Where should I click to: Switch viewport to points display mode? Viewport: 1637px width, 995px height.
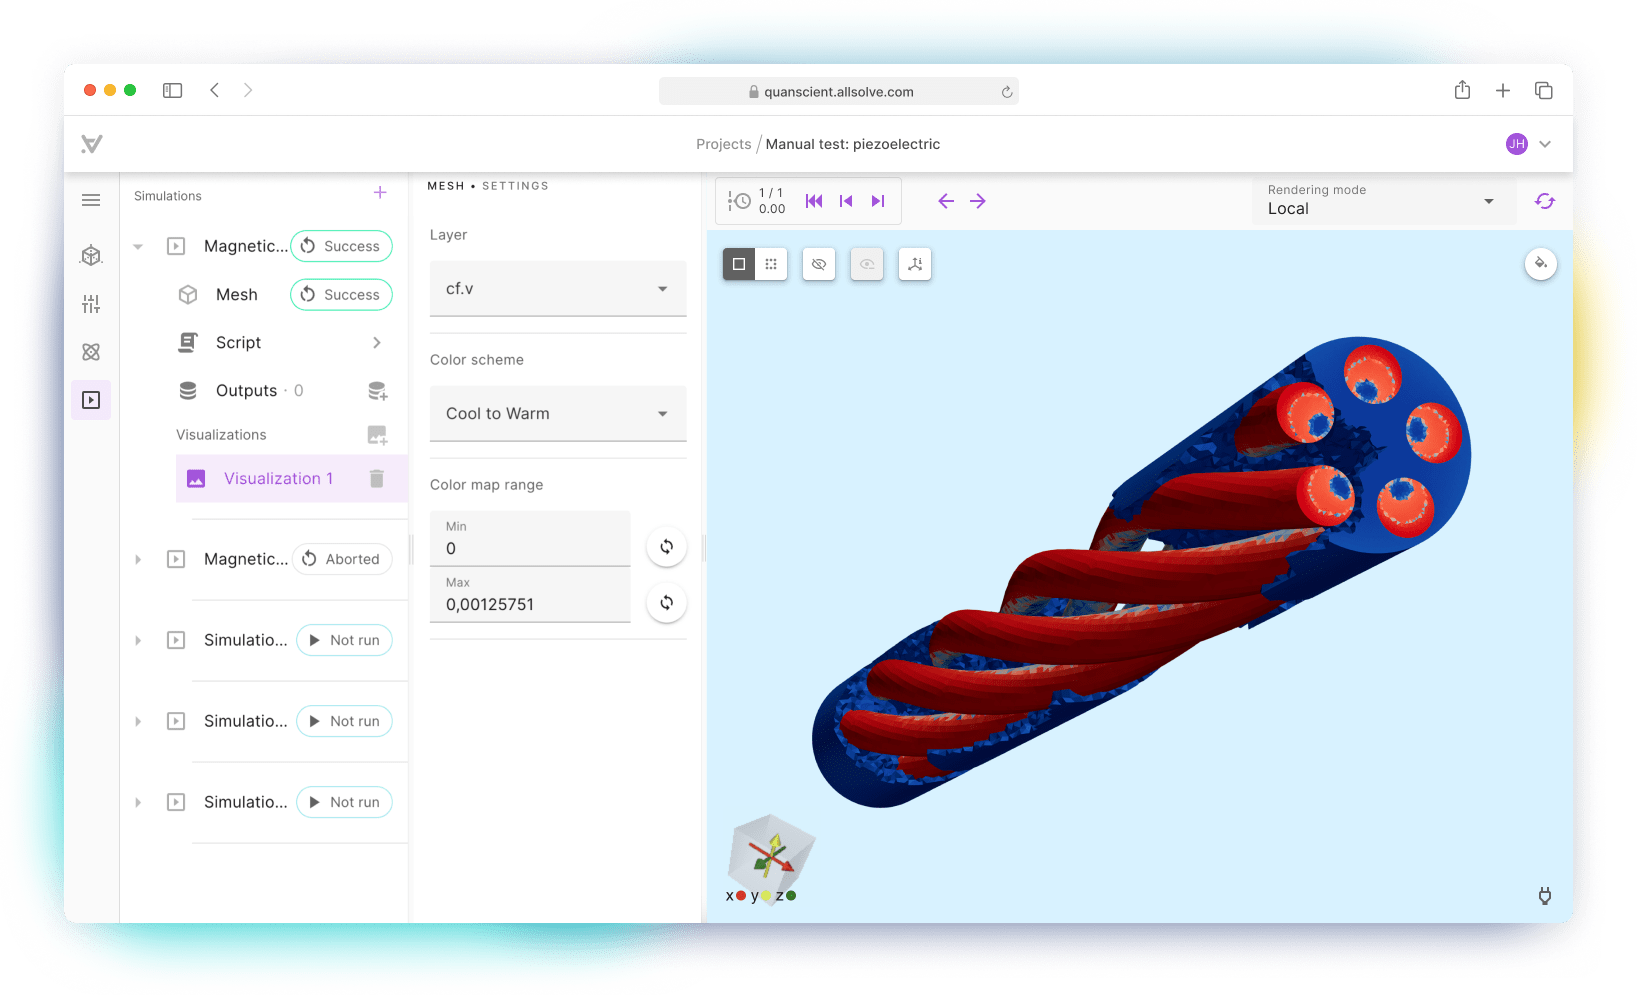771,264
